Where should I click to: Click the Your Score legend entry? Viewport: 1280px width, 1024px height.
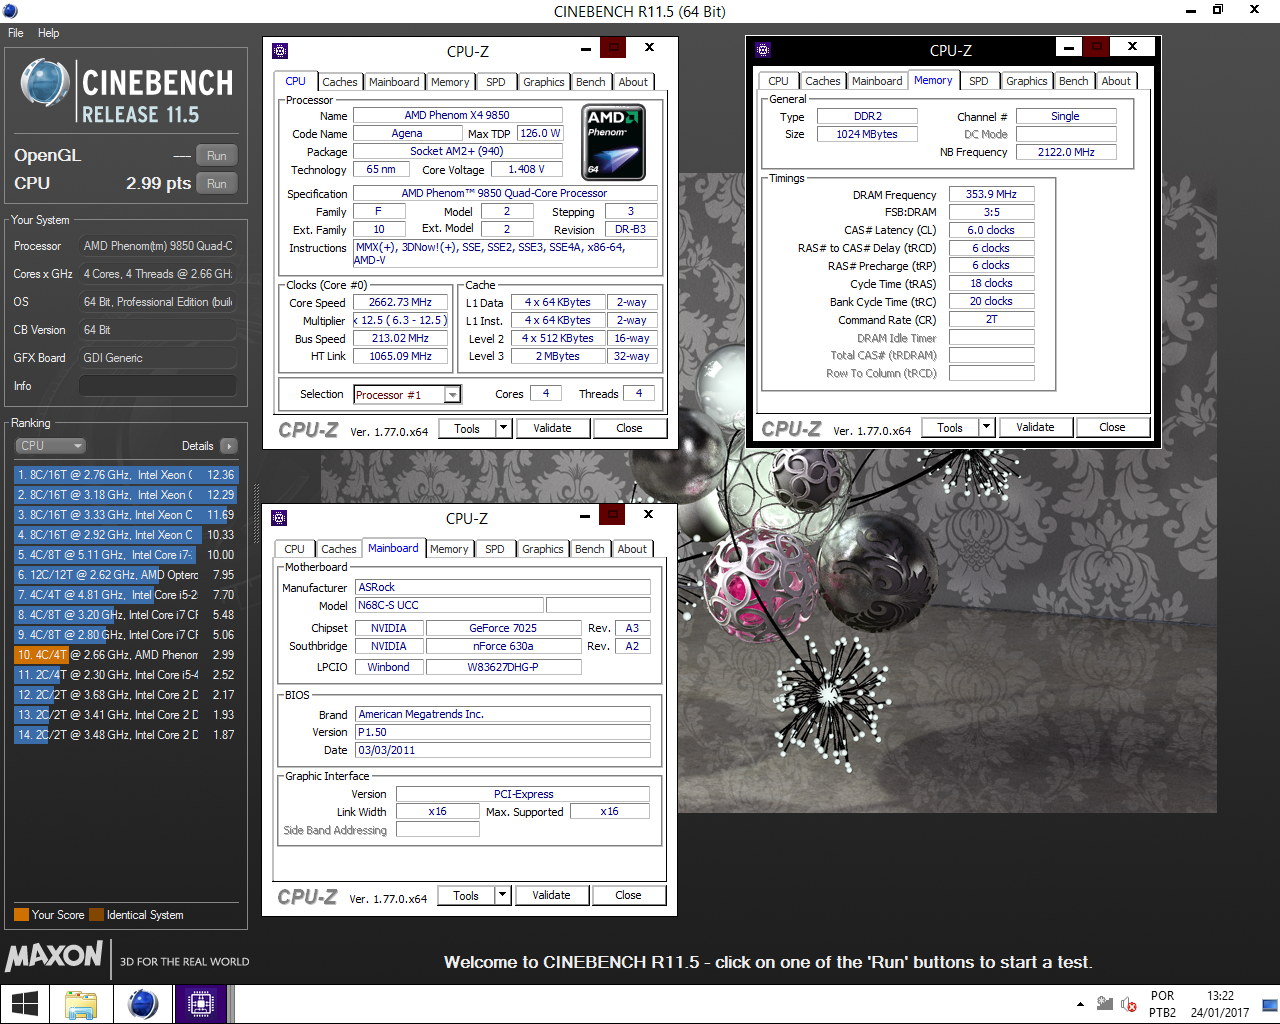coord(49,915)
